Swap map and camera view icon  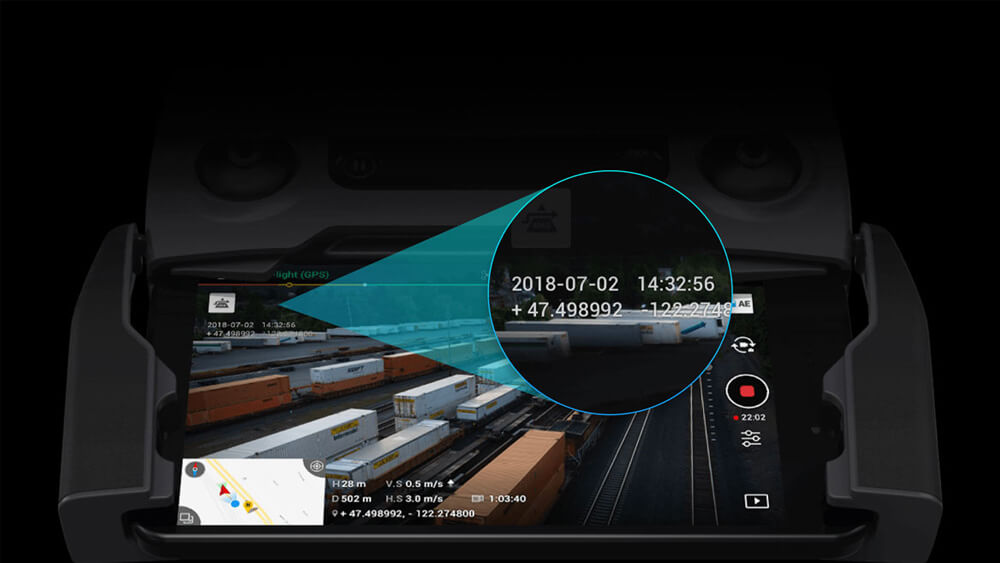(x=186, y=518)
